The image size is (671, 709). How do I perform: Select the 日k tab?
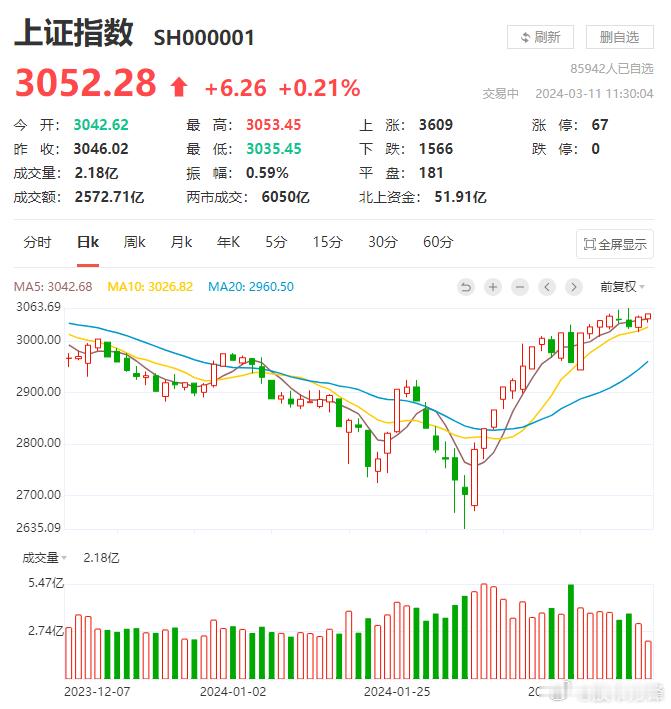pos(88,243)
